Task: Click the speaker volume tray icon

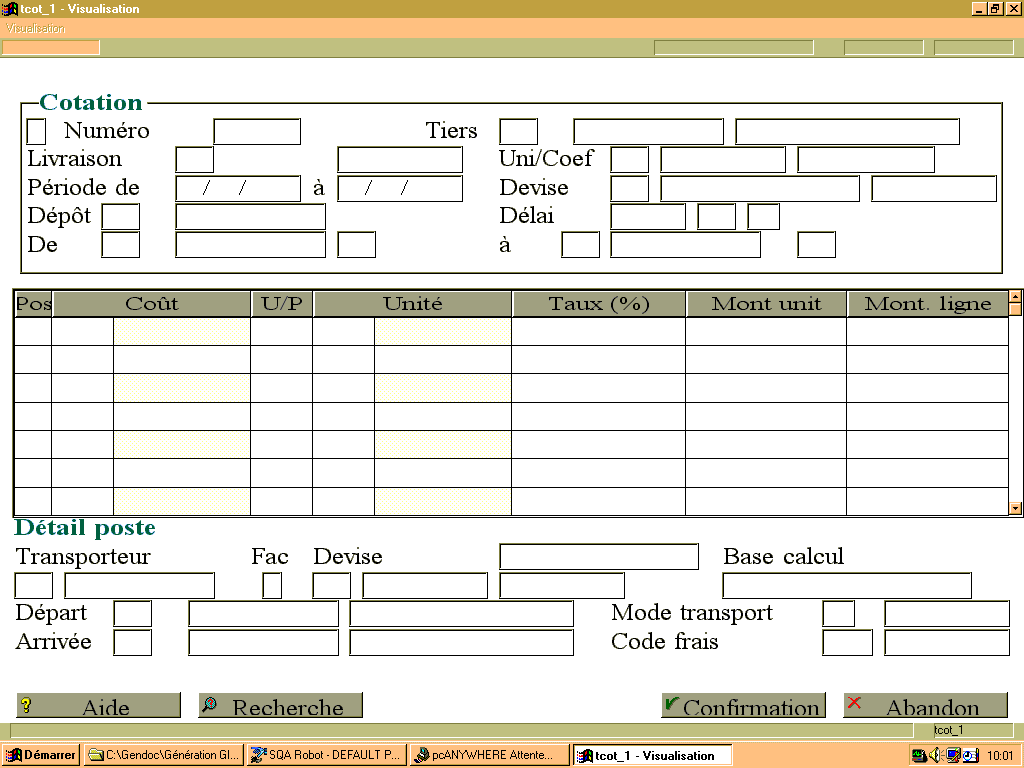Action: click(935, 755)
